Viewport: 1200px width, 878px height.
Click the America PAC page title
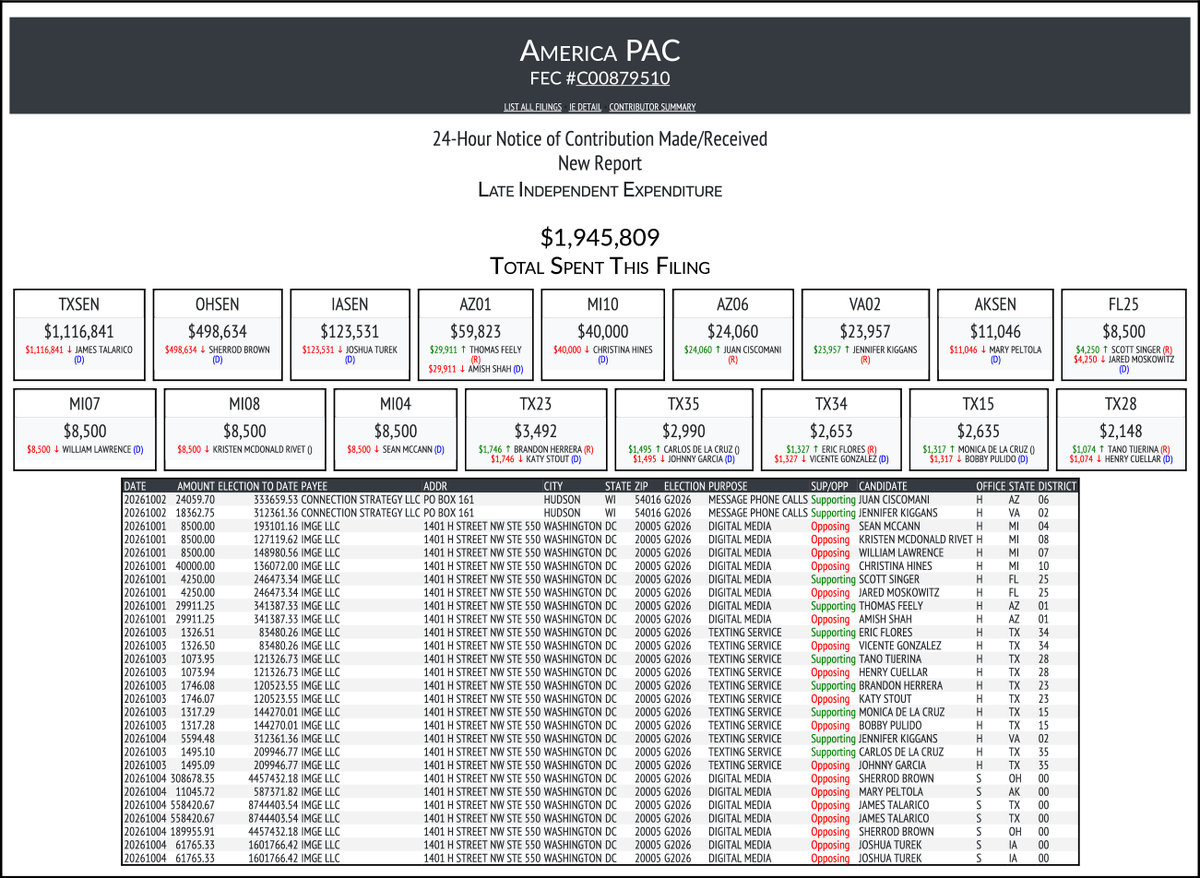[600, 51]
